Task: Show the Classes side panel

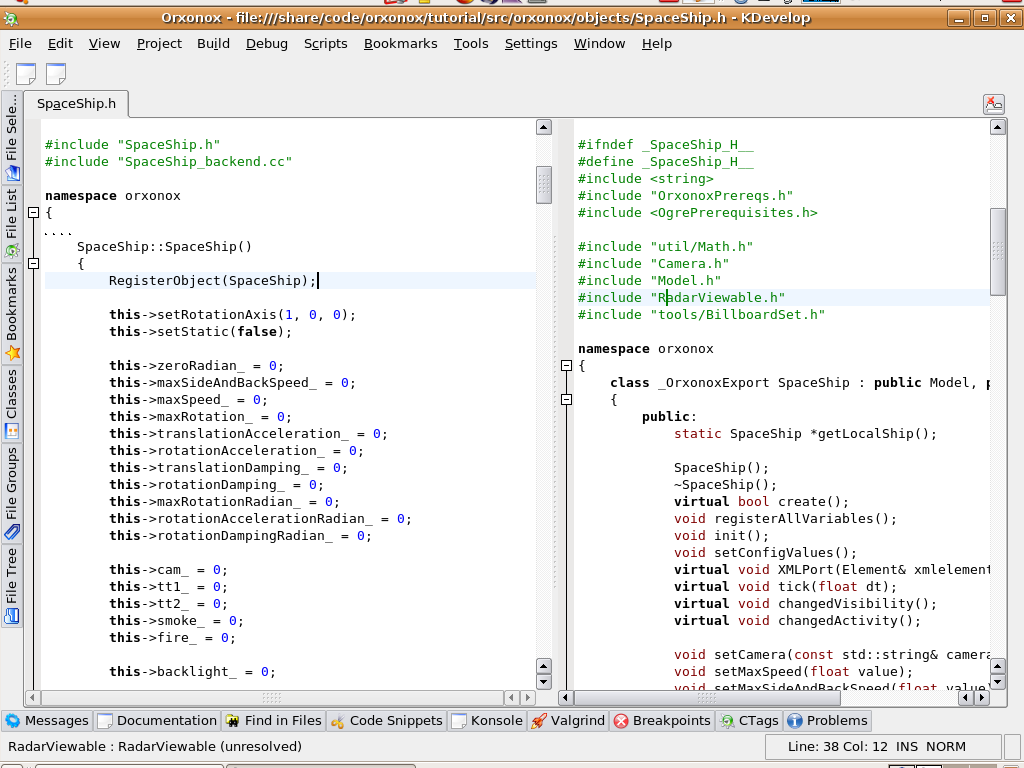Action: pos(12,403)
